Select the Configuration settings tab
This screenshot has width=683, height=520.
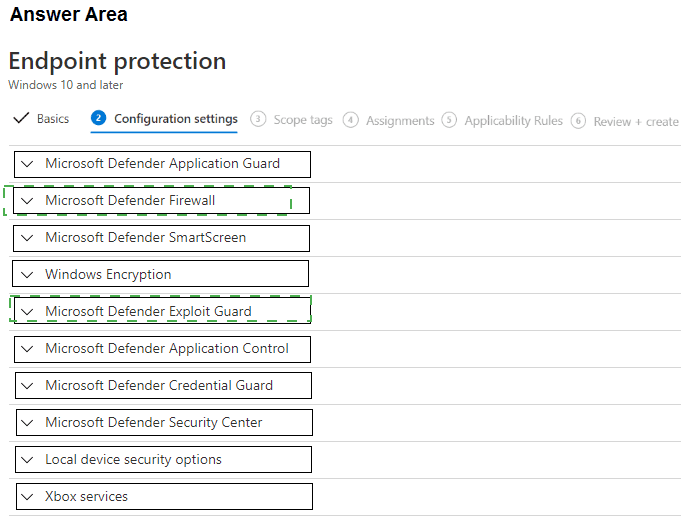(175, 119)
